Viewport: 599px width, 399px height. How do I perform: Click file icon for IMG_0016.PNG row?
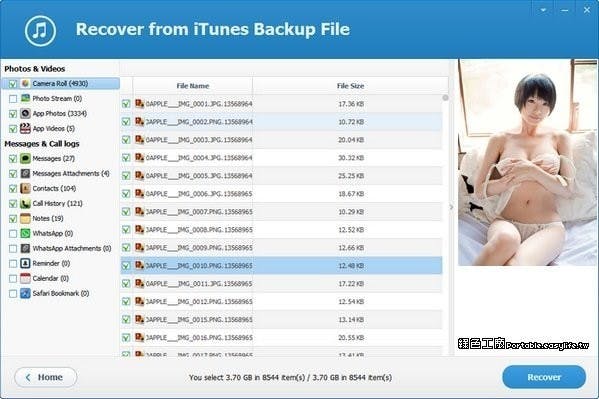[x=139, y=337]
